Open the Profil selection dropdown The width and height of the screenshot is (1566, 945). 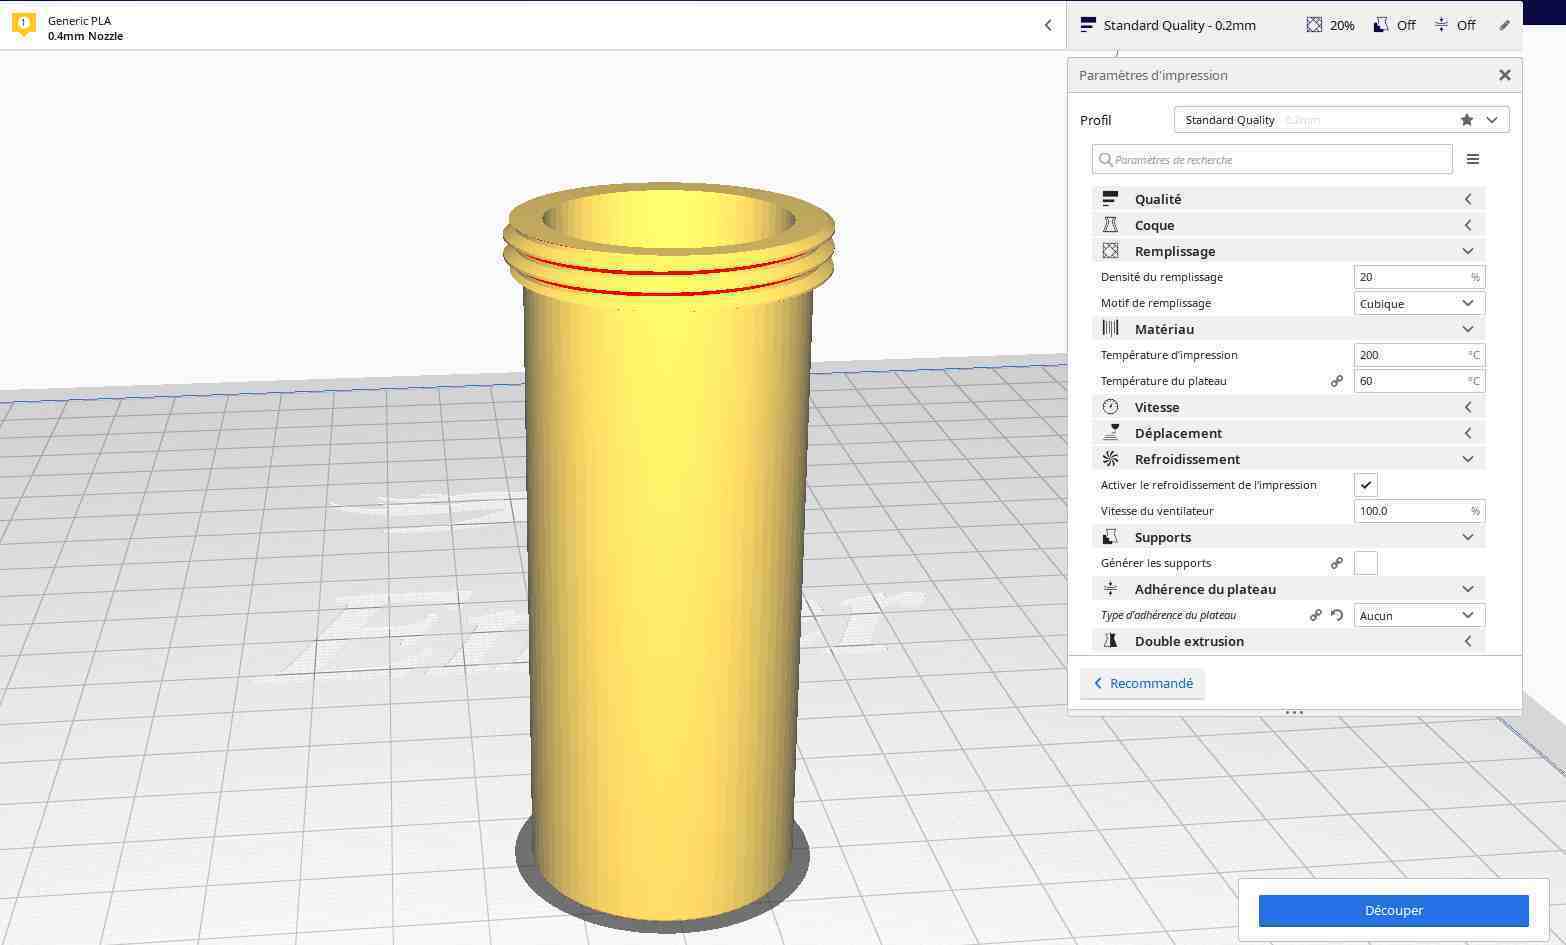click(1491, 119)
